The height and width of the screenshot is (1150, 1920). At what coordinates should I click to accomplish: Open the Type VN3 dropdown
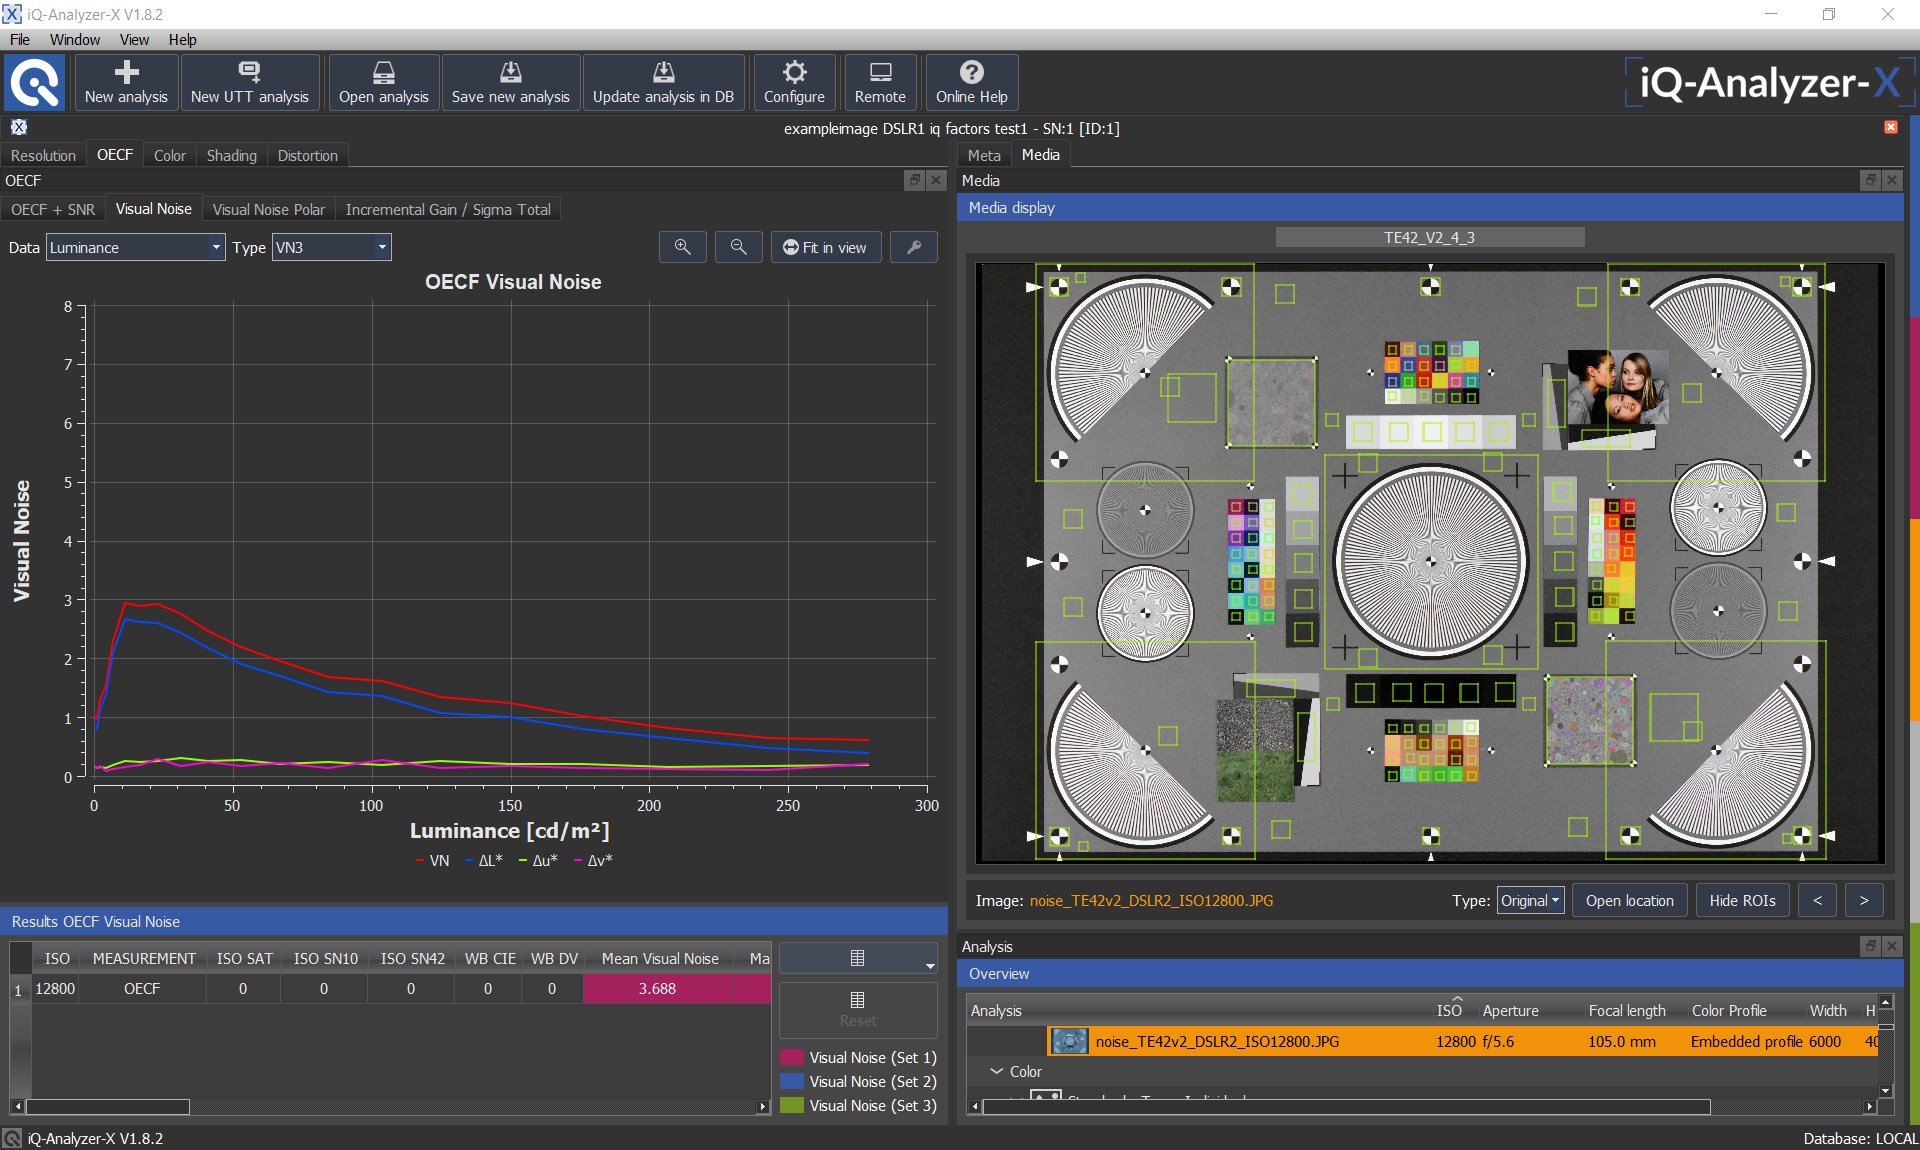pyautogui.click(x=331, y=247)
